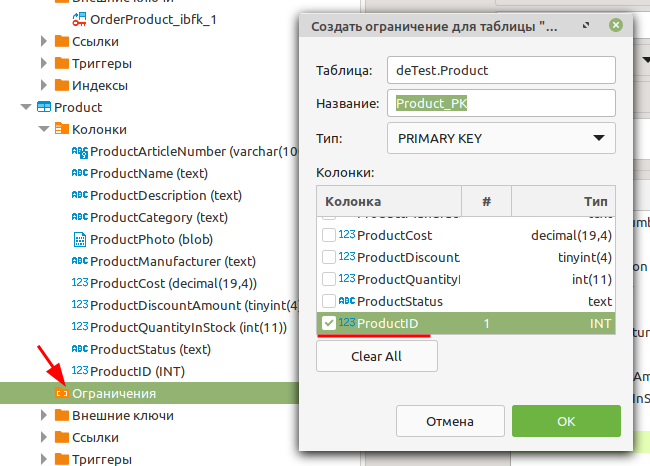Enable the ProductStatus column checkbox
The height and width of the screenshot is (466, 650).
coord(329,301)
